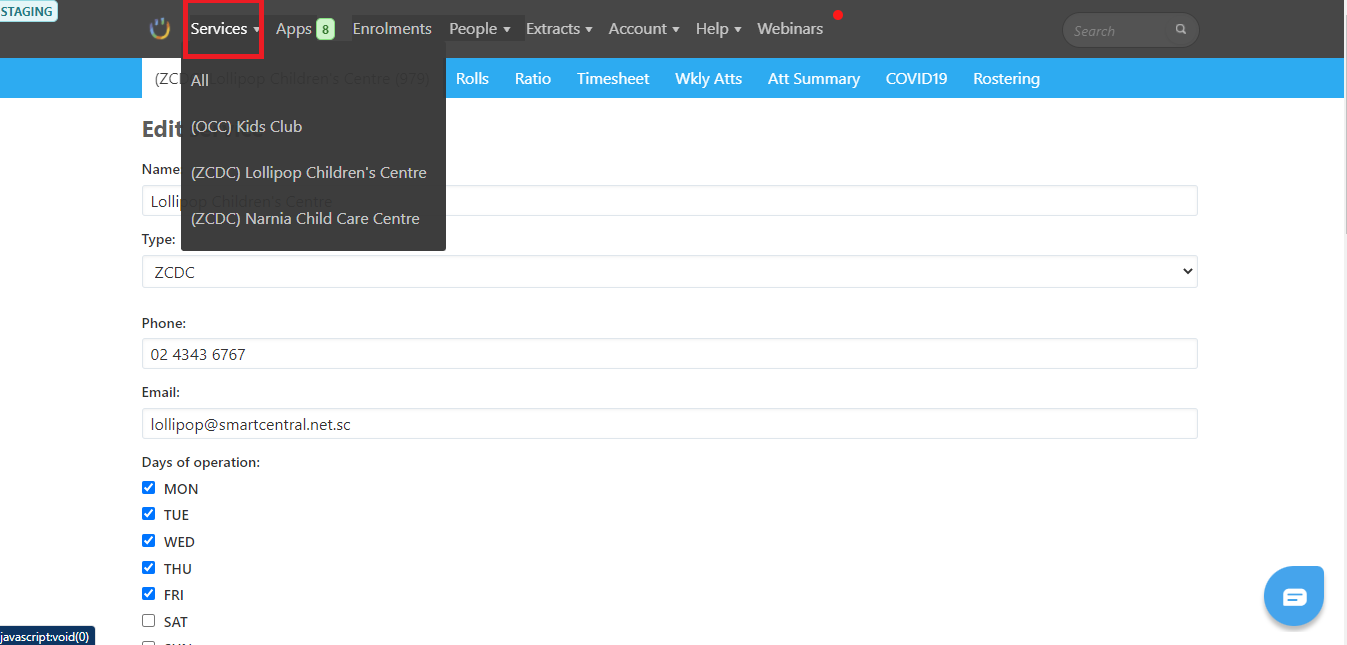
Task: Open the COVID19 tab
Action: (x=916, y=78)
